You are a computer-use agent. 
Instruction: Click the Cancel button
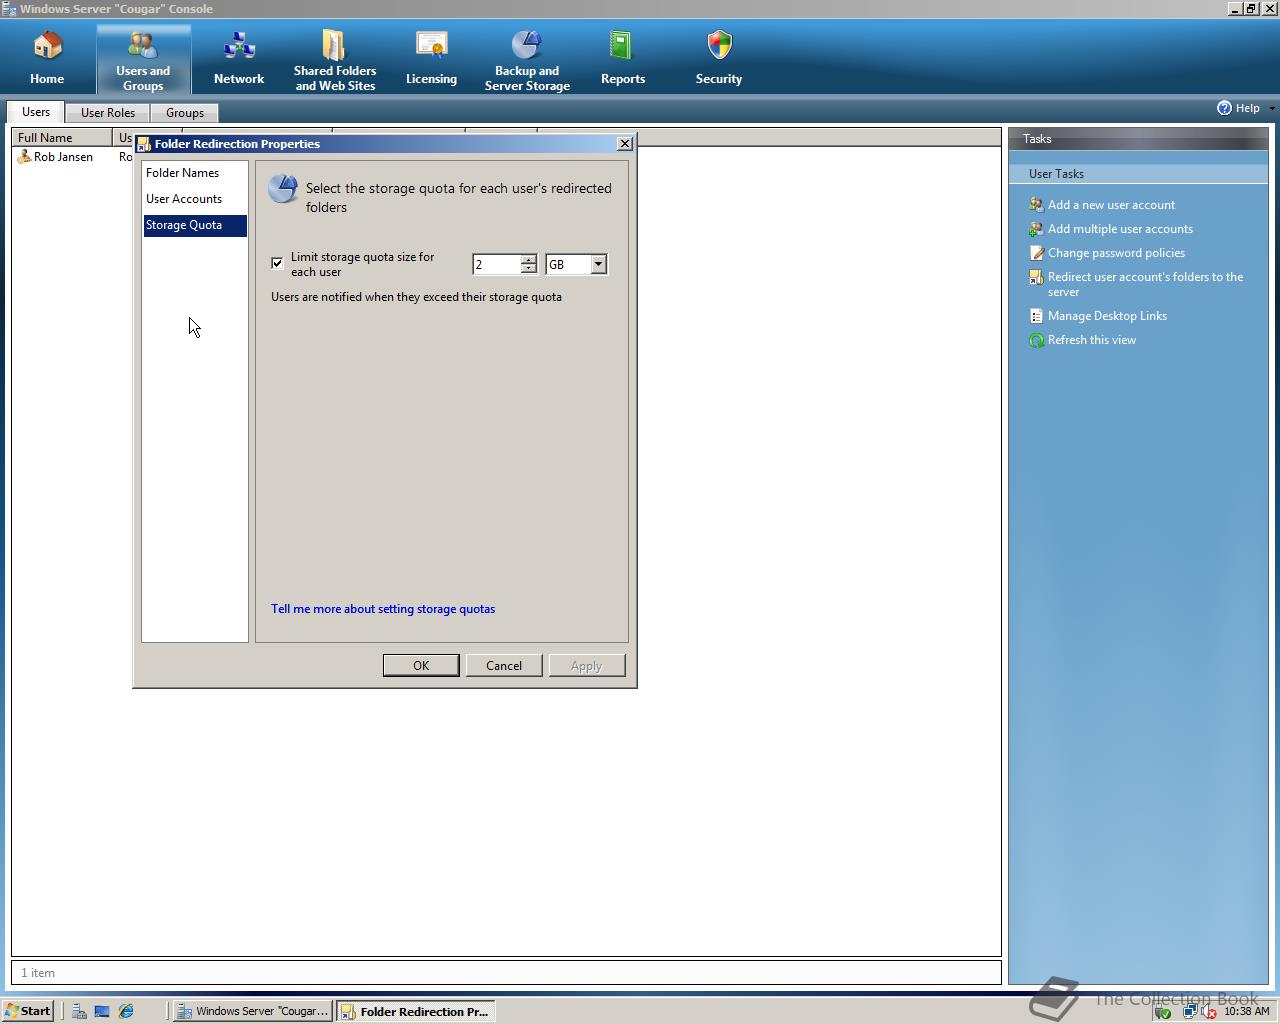pyautogui.click(x=504, y=665)
